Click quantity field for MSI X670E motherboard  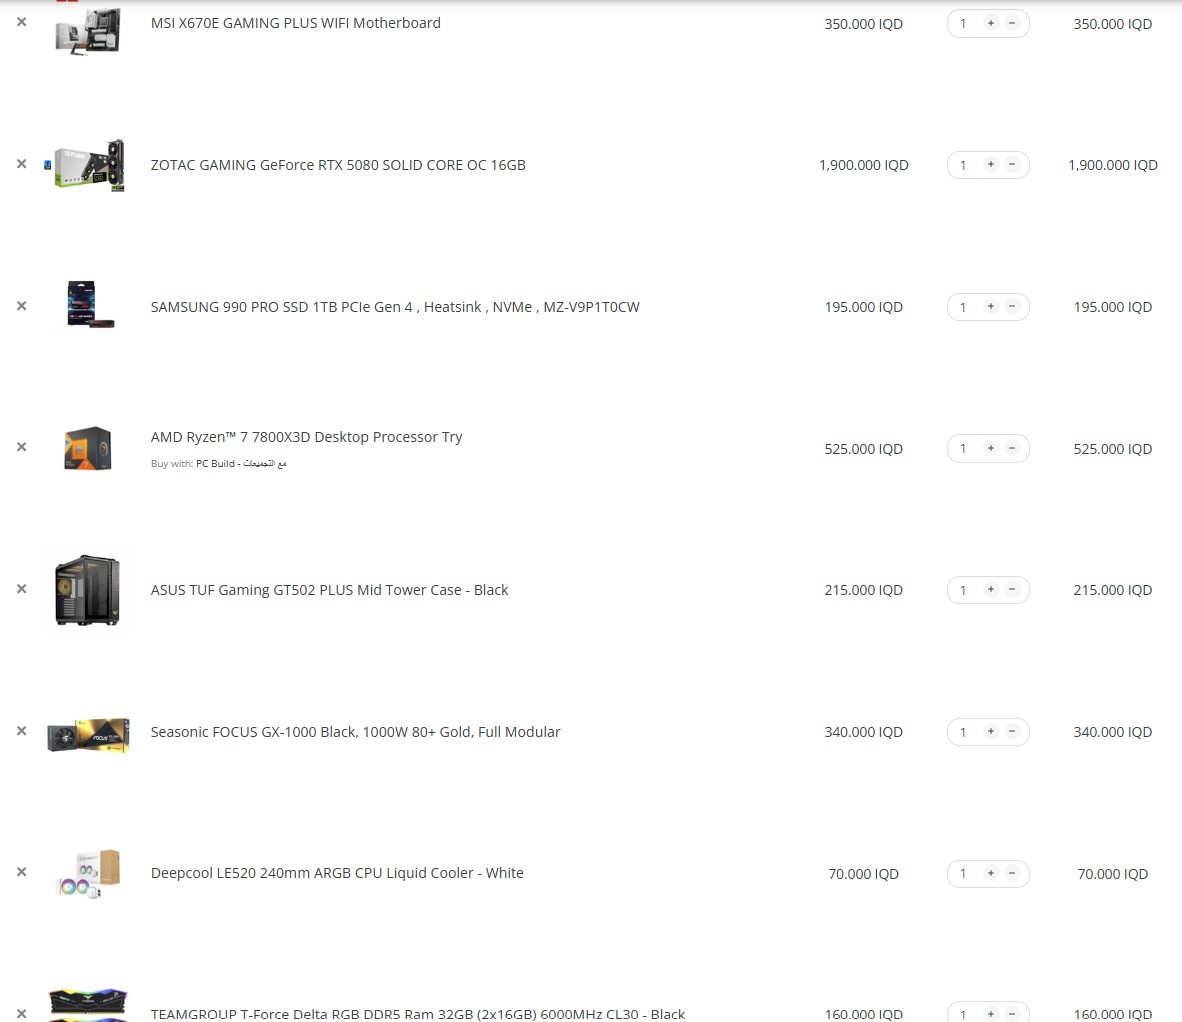point(963,23)
